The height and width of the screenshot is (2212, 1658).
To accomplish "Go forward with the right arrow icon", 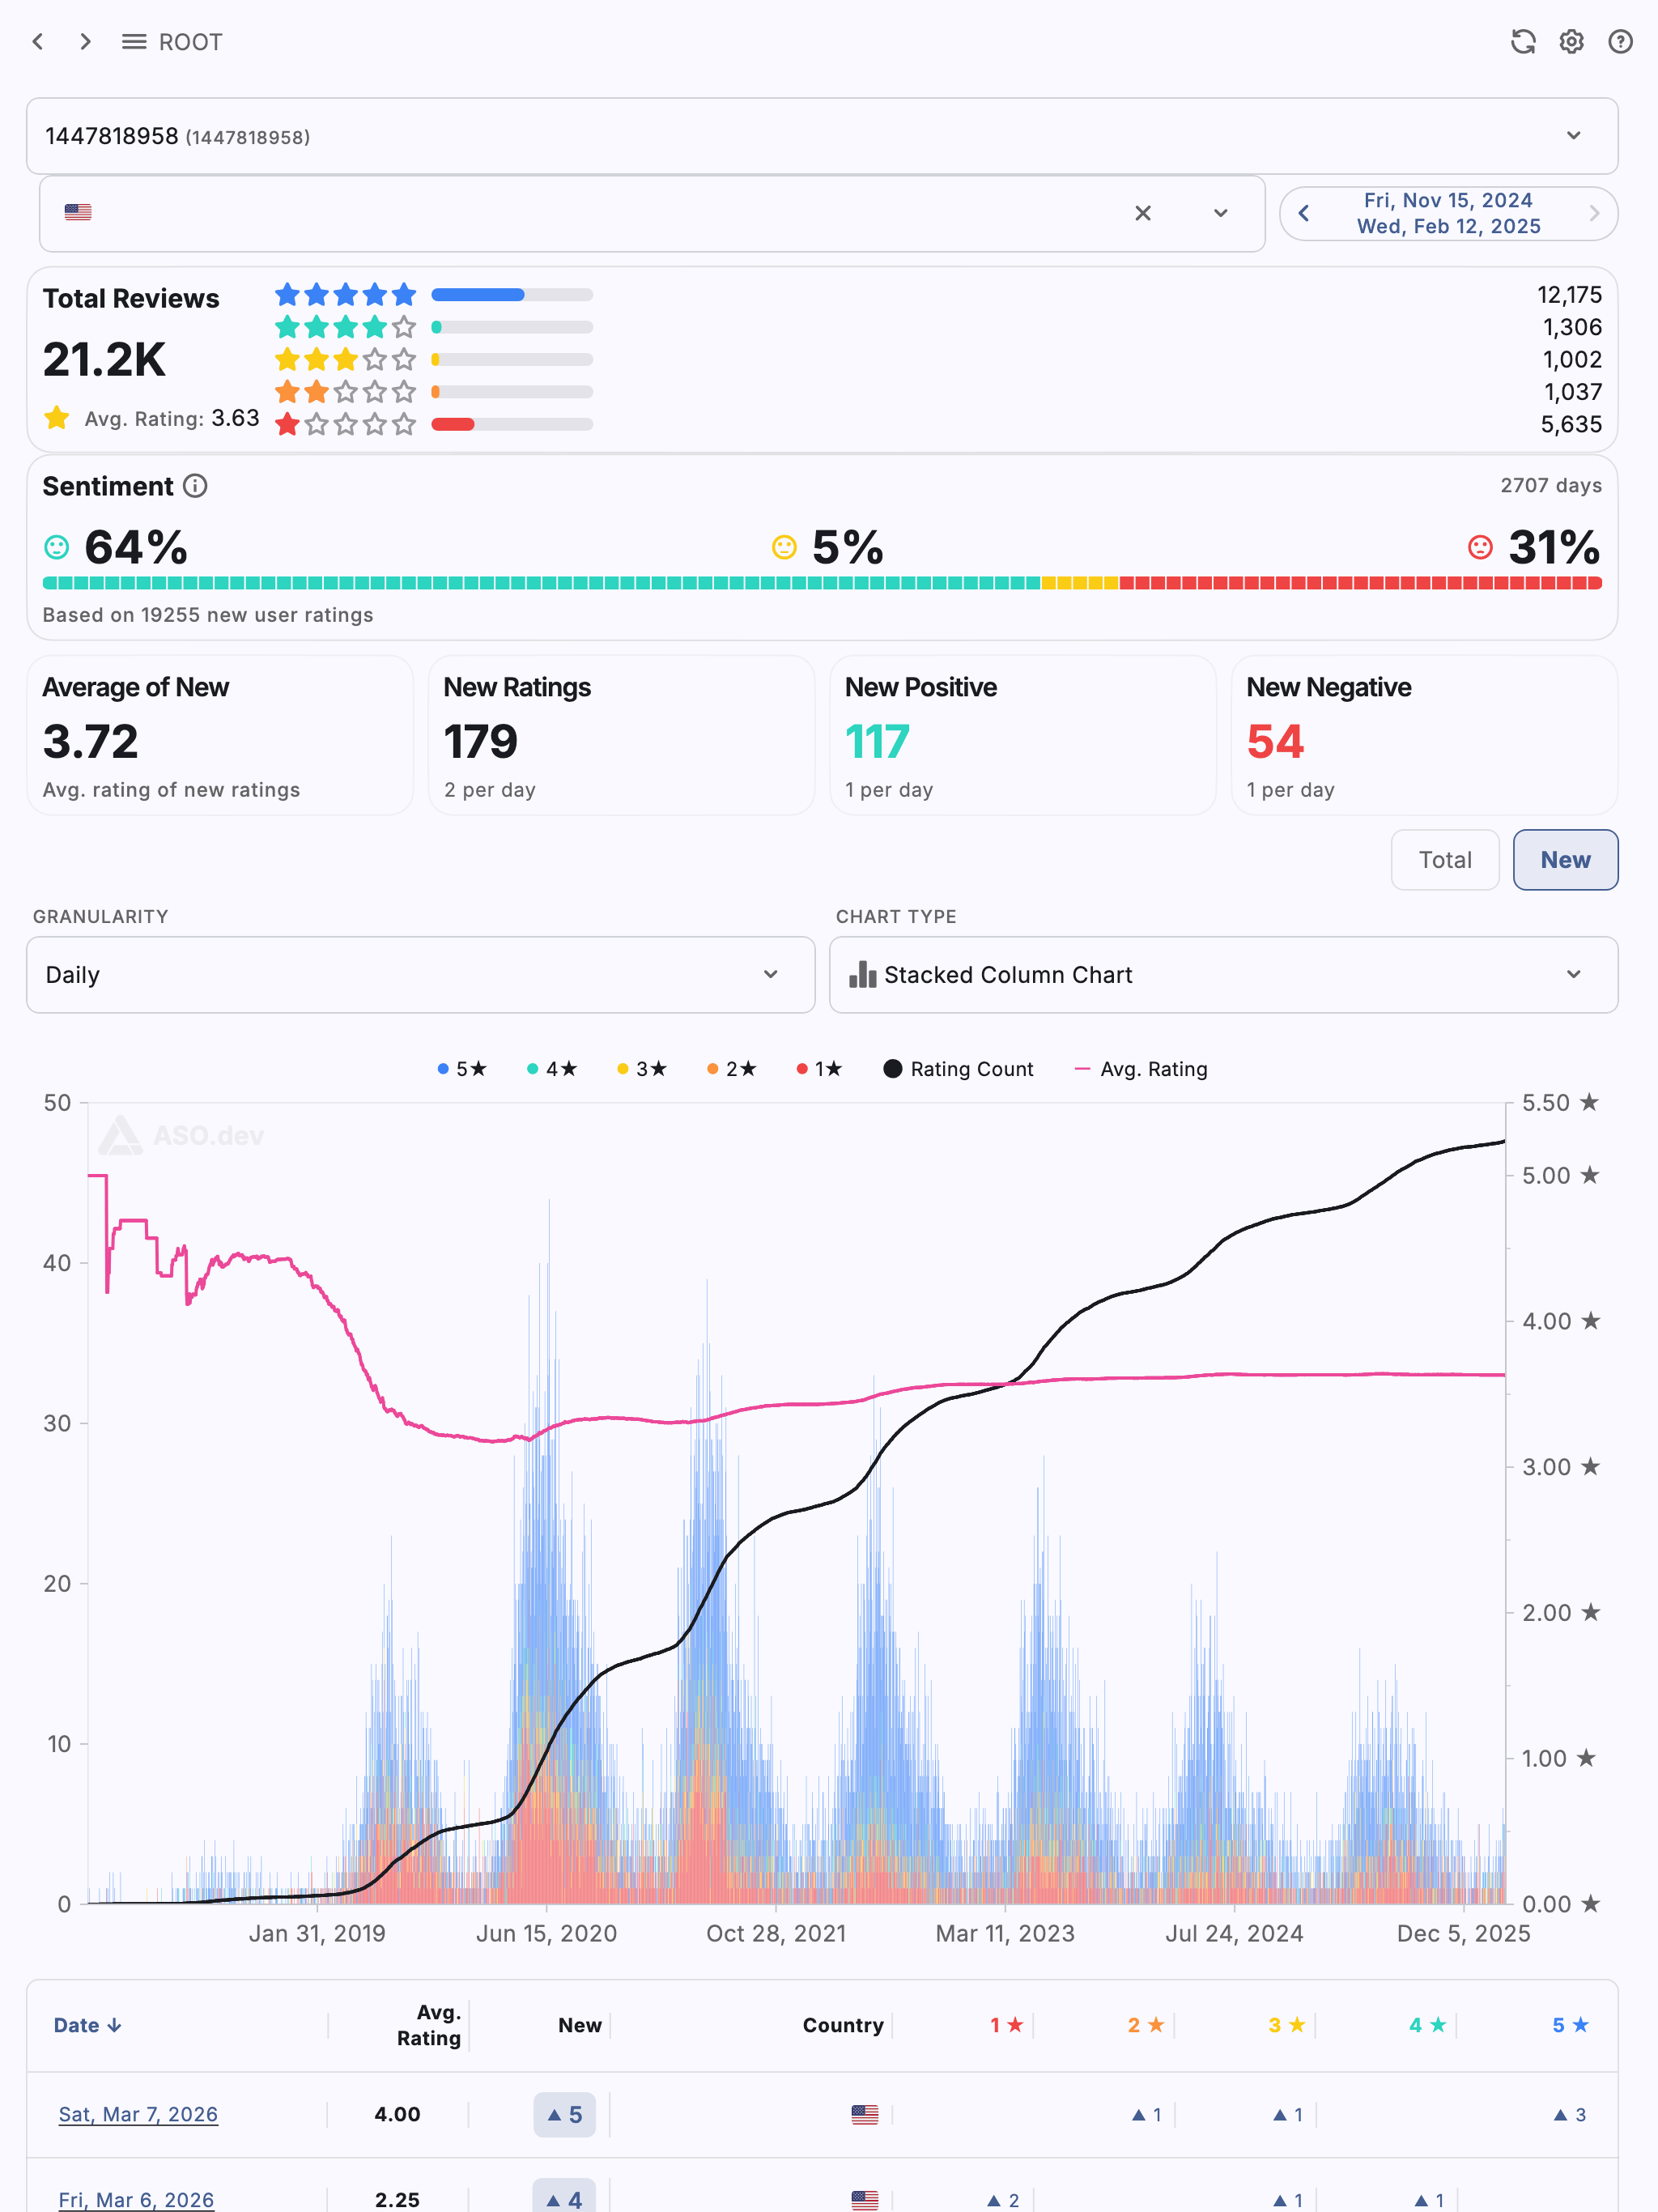I will tap(86, 41).
